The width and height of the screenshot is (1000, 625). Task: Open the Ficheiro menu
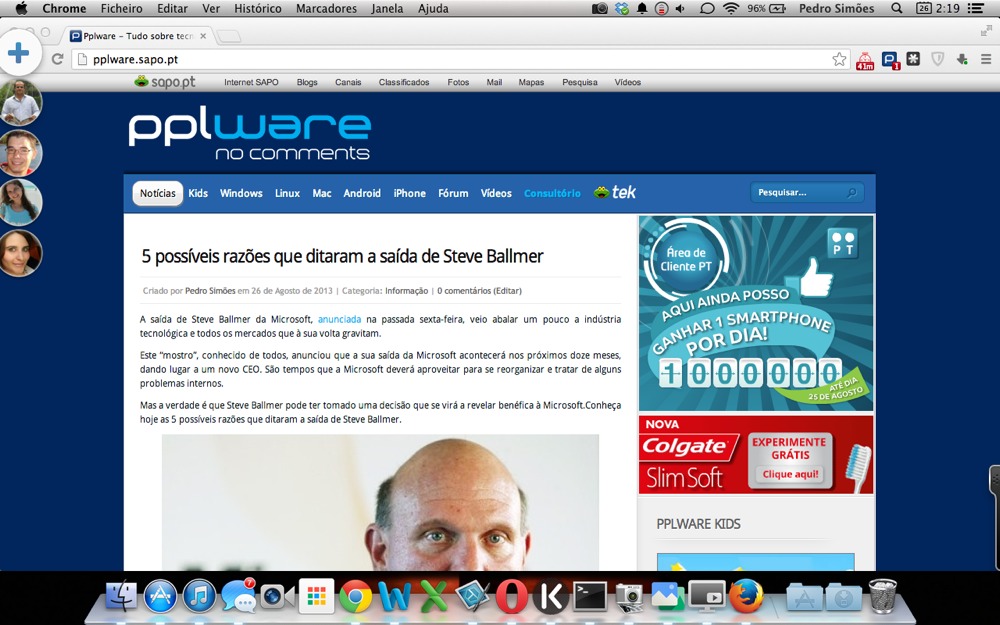pos(121,8)
